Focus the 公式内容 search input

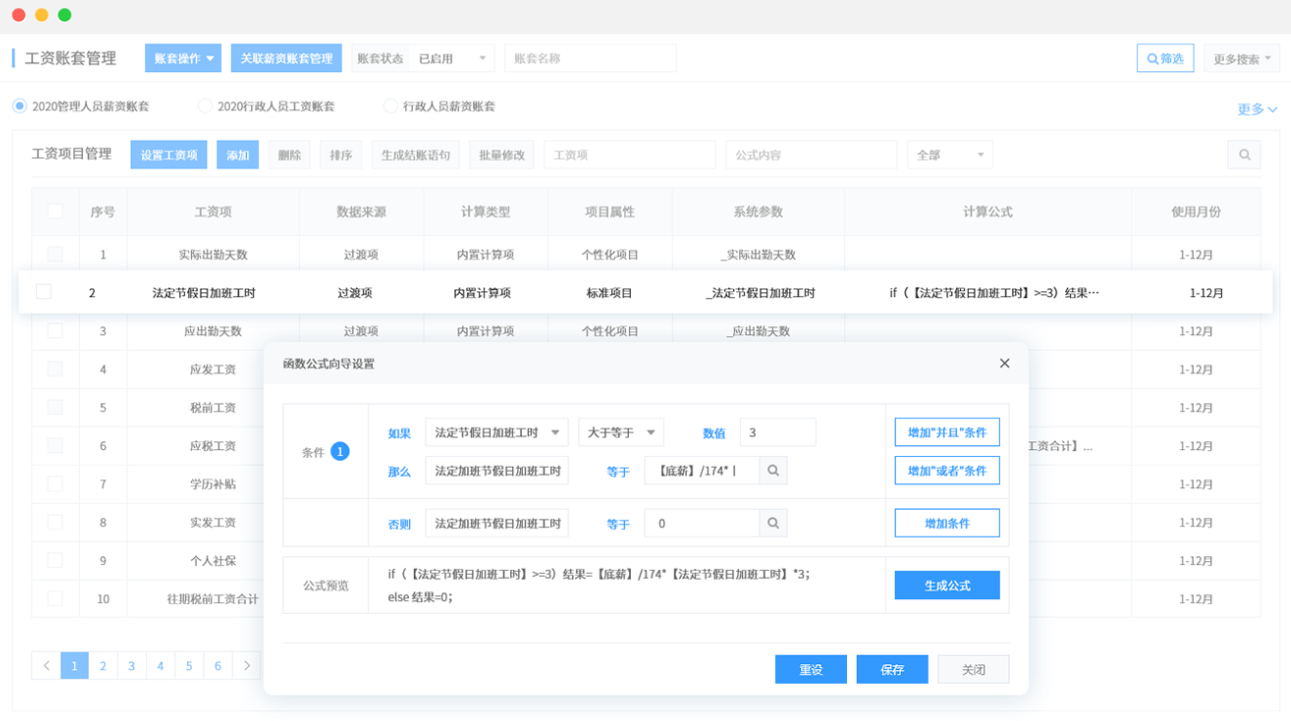(x=811, y=155)
